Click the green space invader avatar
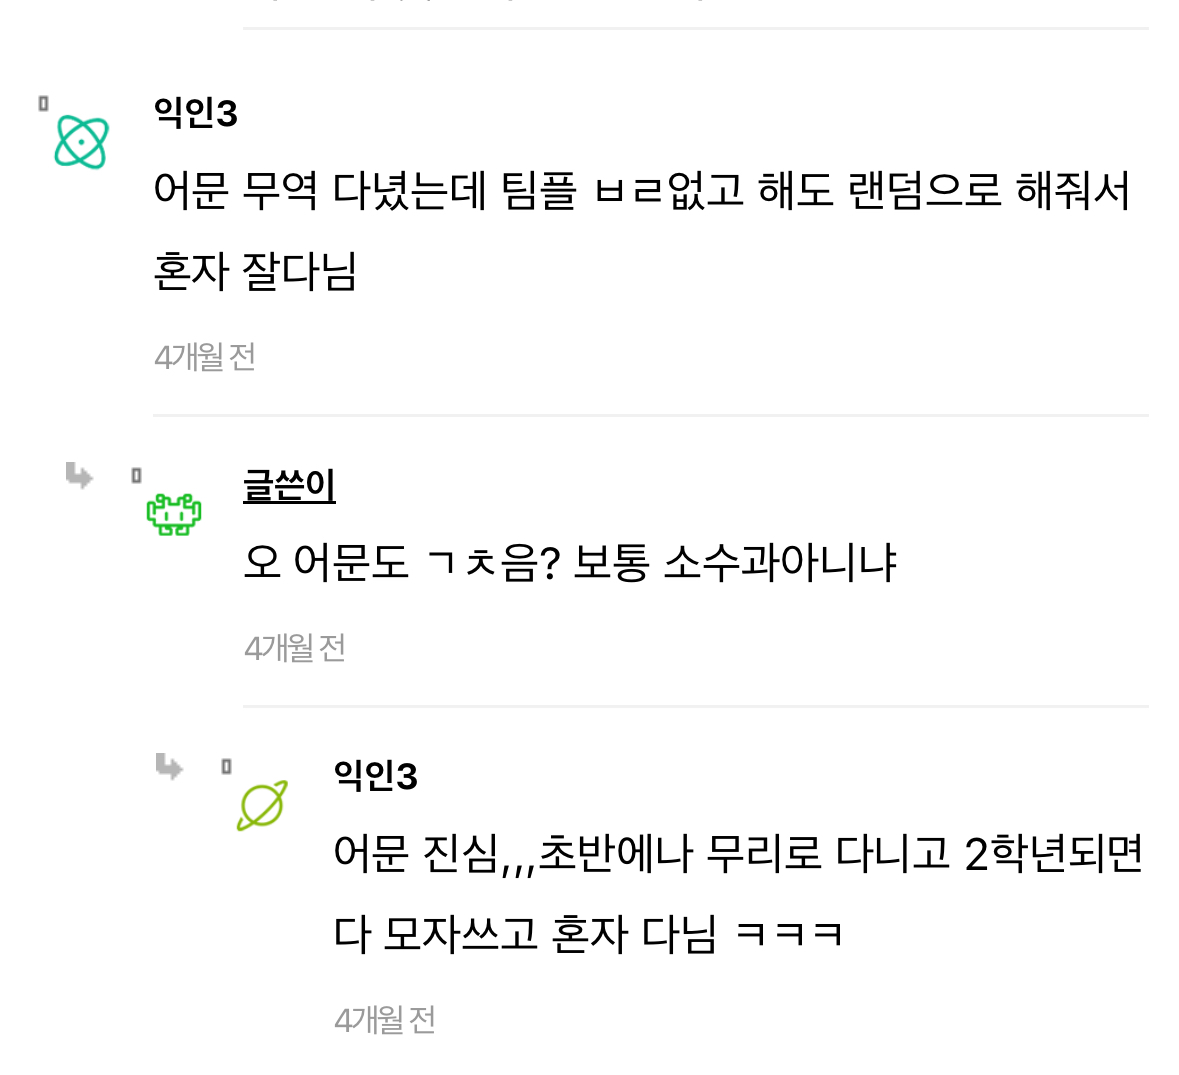Image resolution: width=1179 pixels, height=1075 pixels. tap(174, 514)
